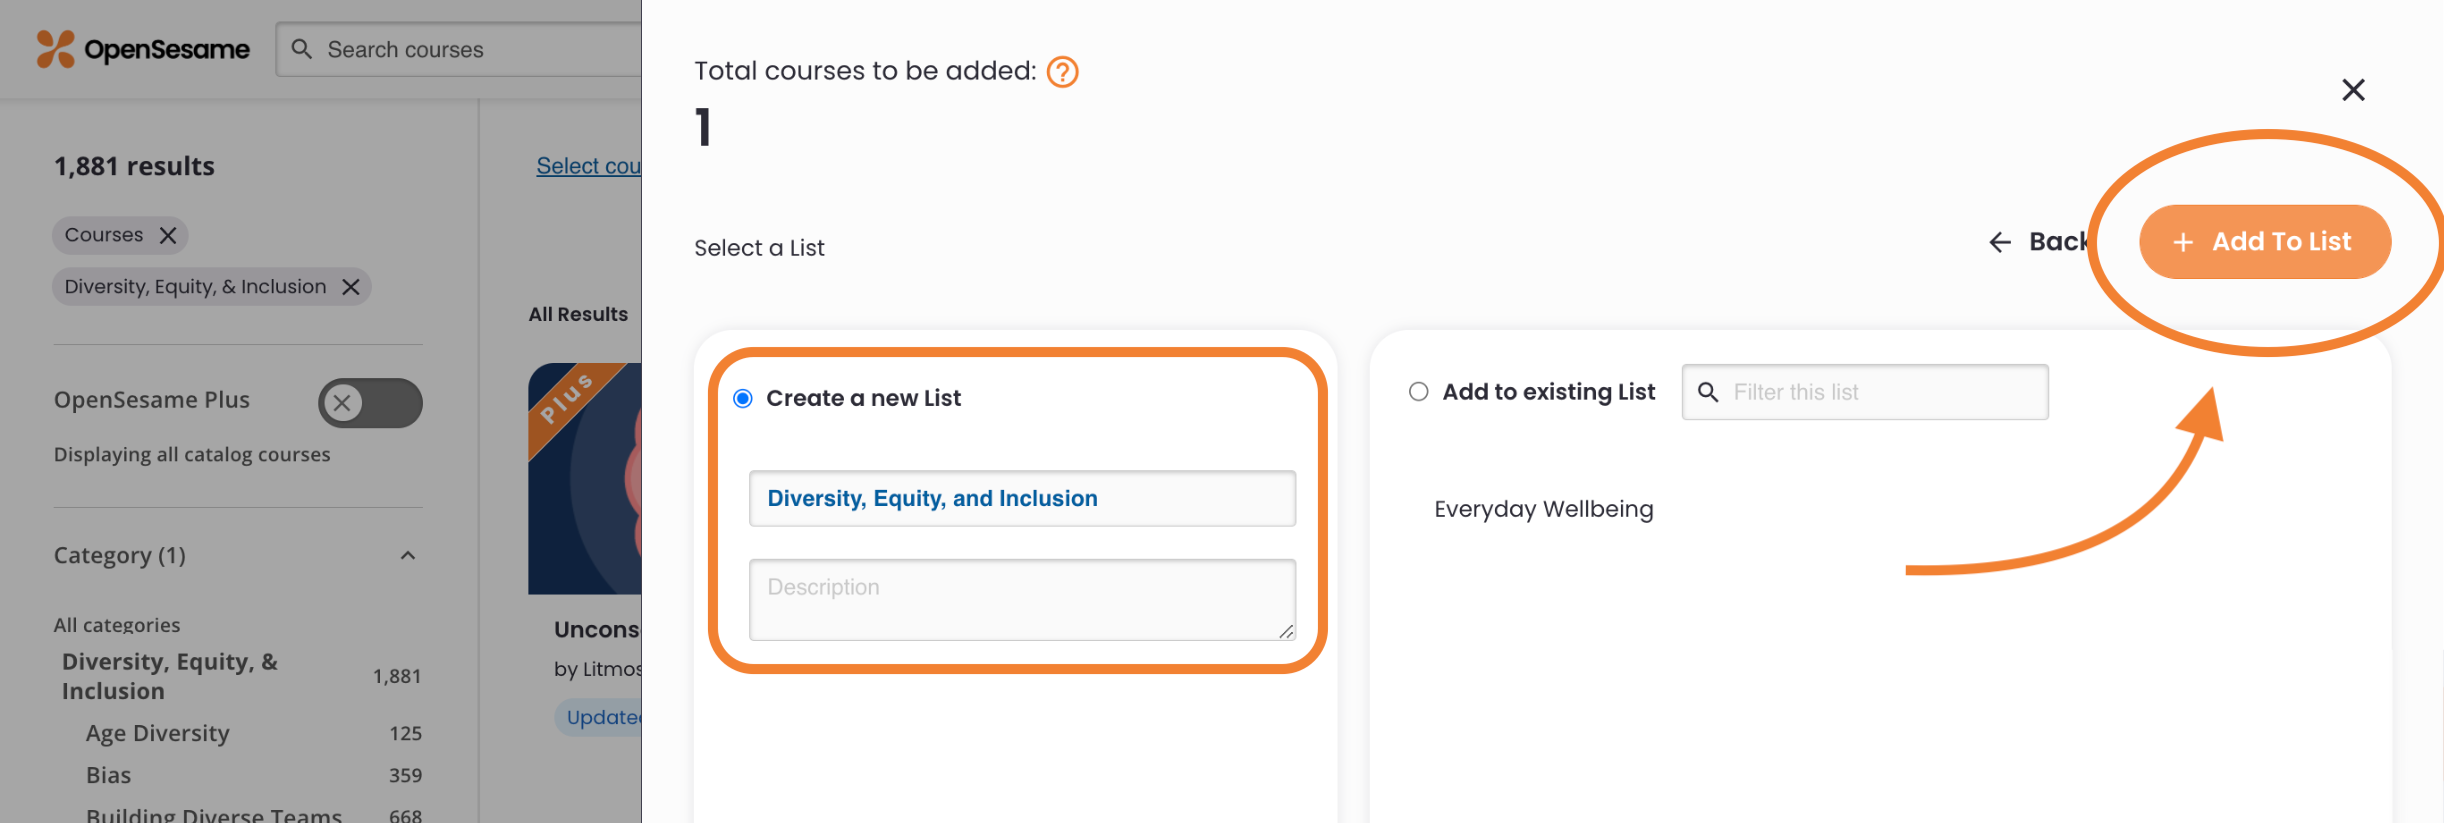The image size is (2444, 823).
Task: Select the Create a new List radio button
Action: click(x=741, y=398)
